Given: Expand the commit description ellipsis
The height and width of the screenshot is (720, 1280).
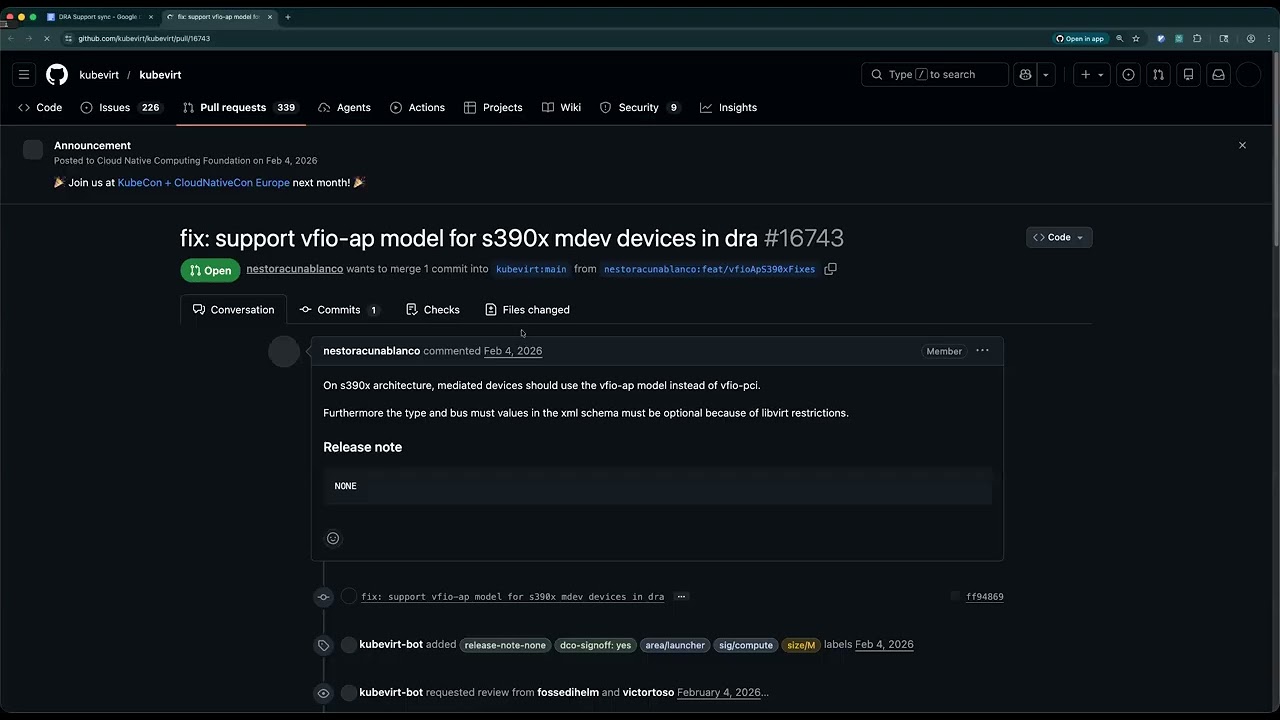Looking at the screenshot, I should 681,597.
